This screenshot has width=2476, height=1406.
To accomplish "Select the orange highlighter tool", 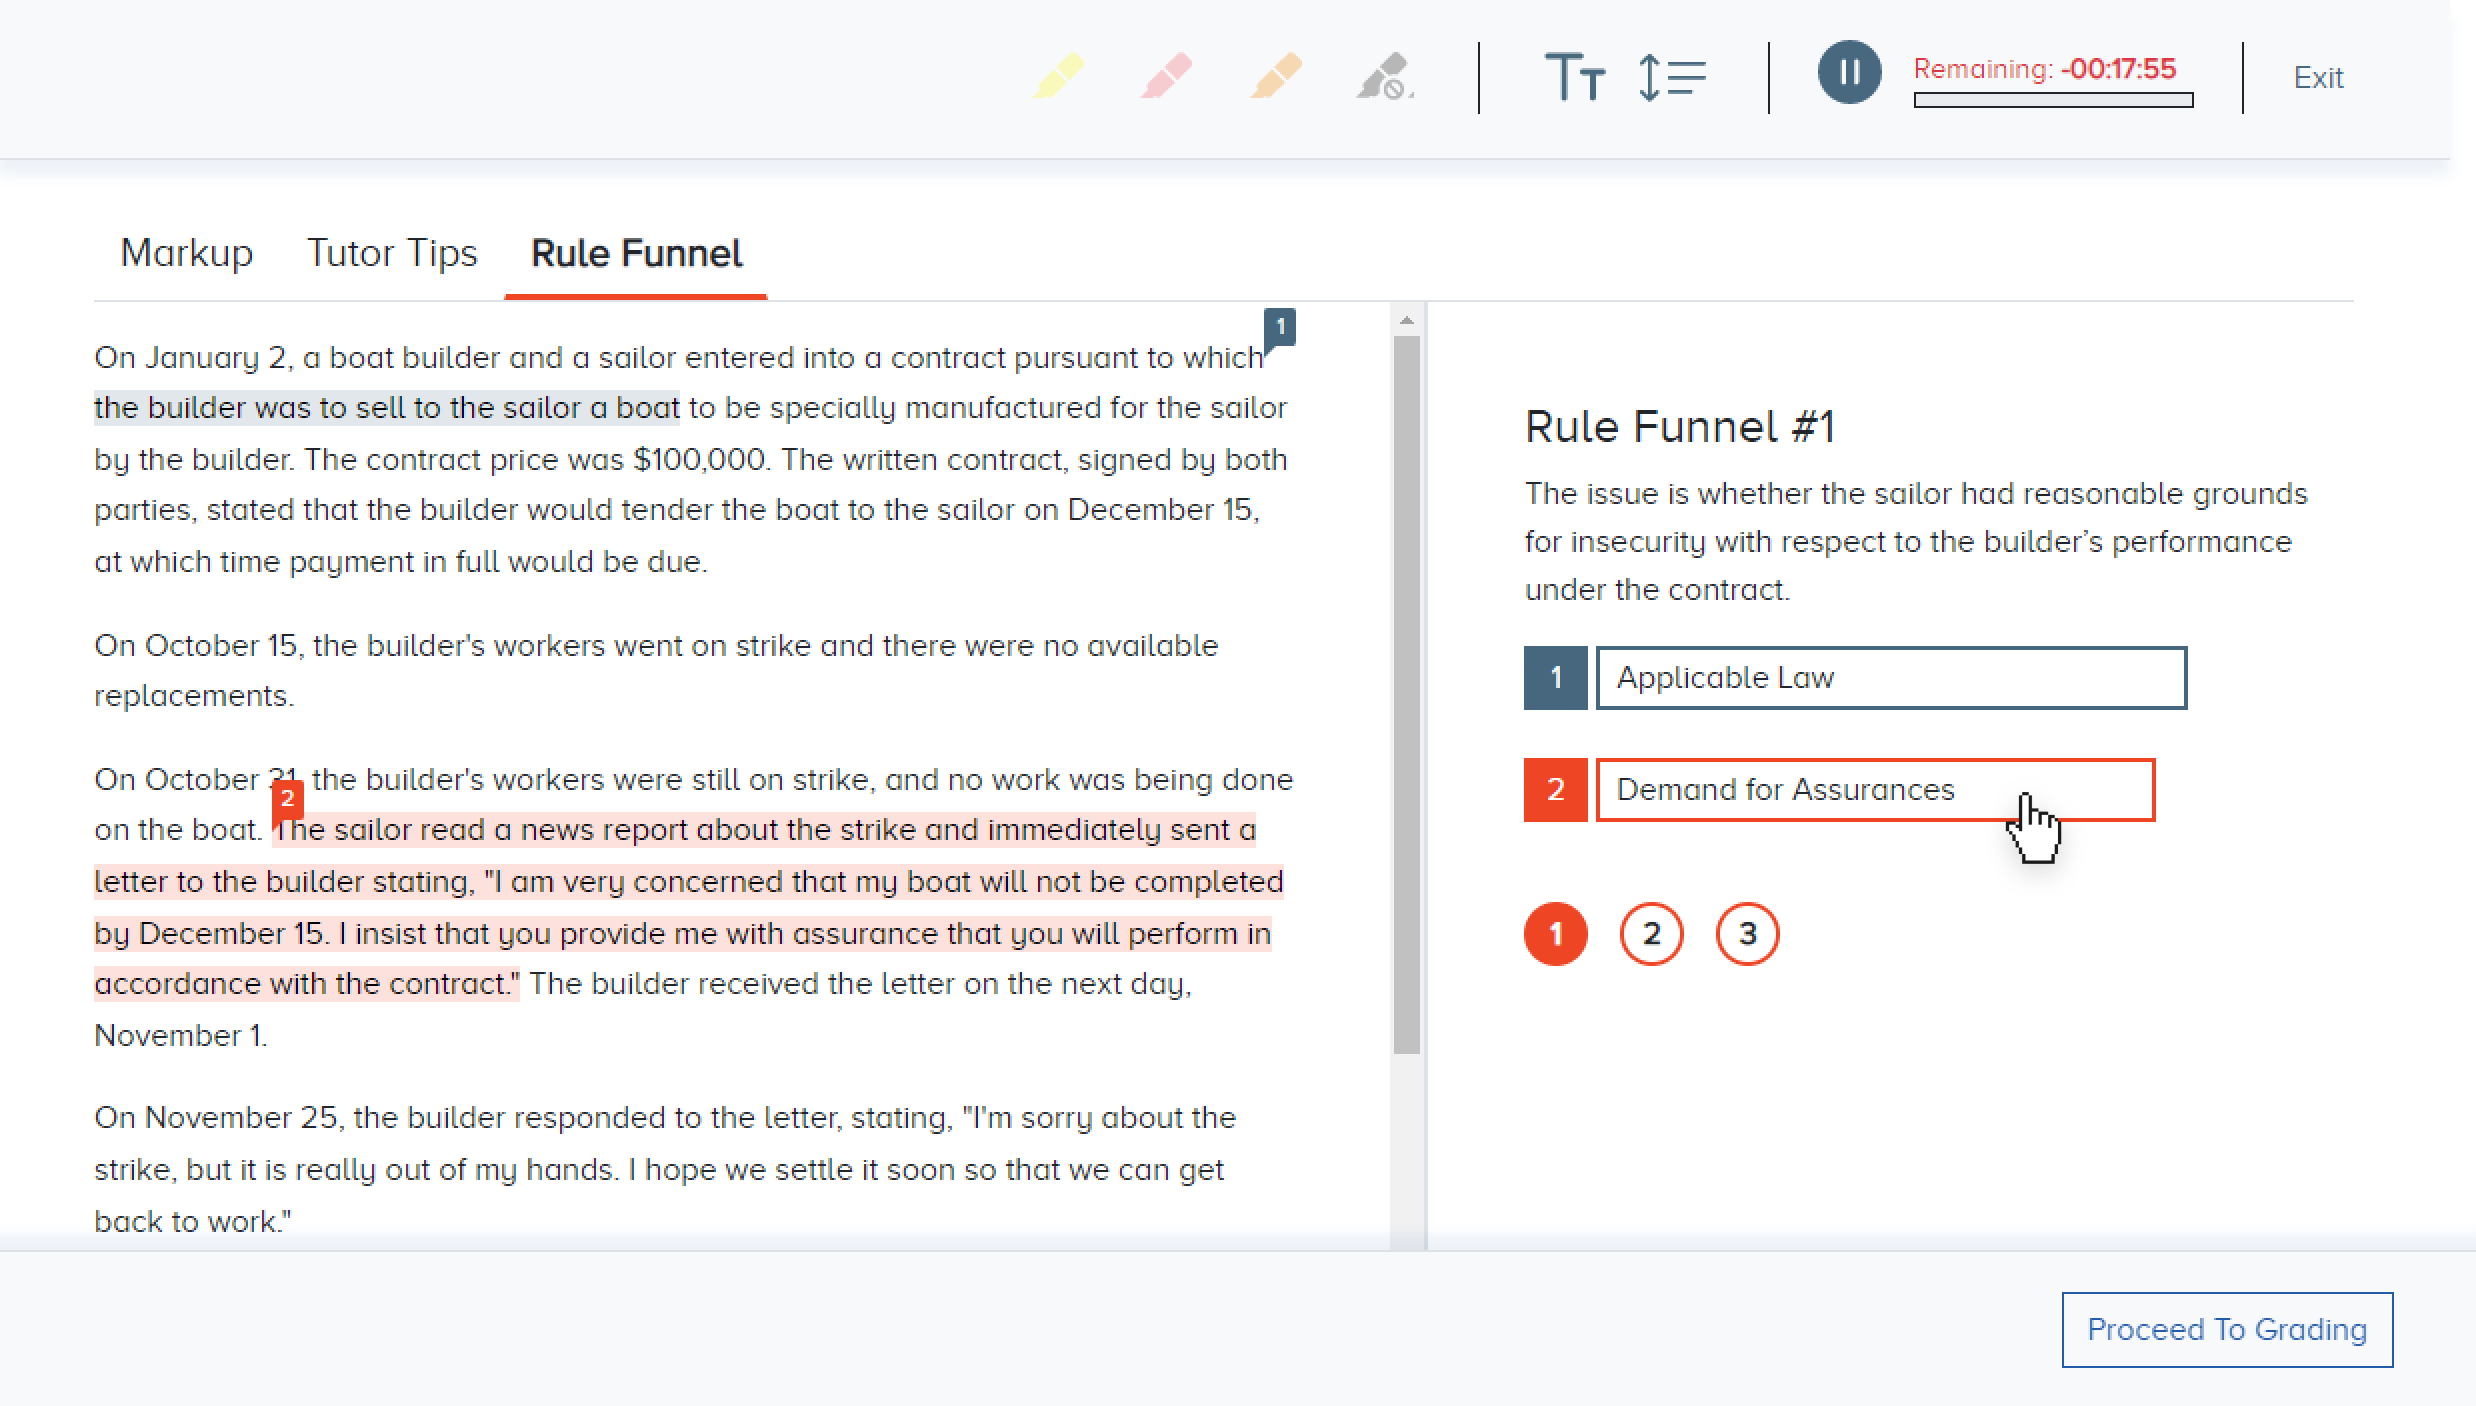I will [x=1276, y=76].
